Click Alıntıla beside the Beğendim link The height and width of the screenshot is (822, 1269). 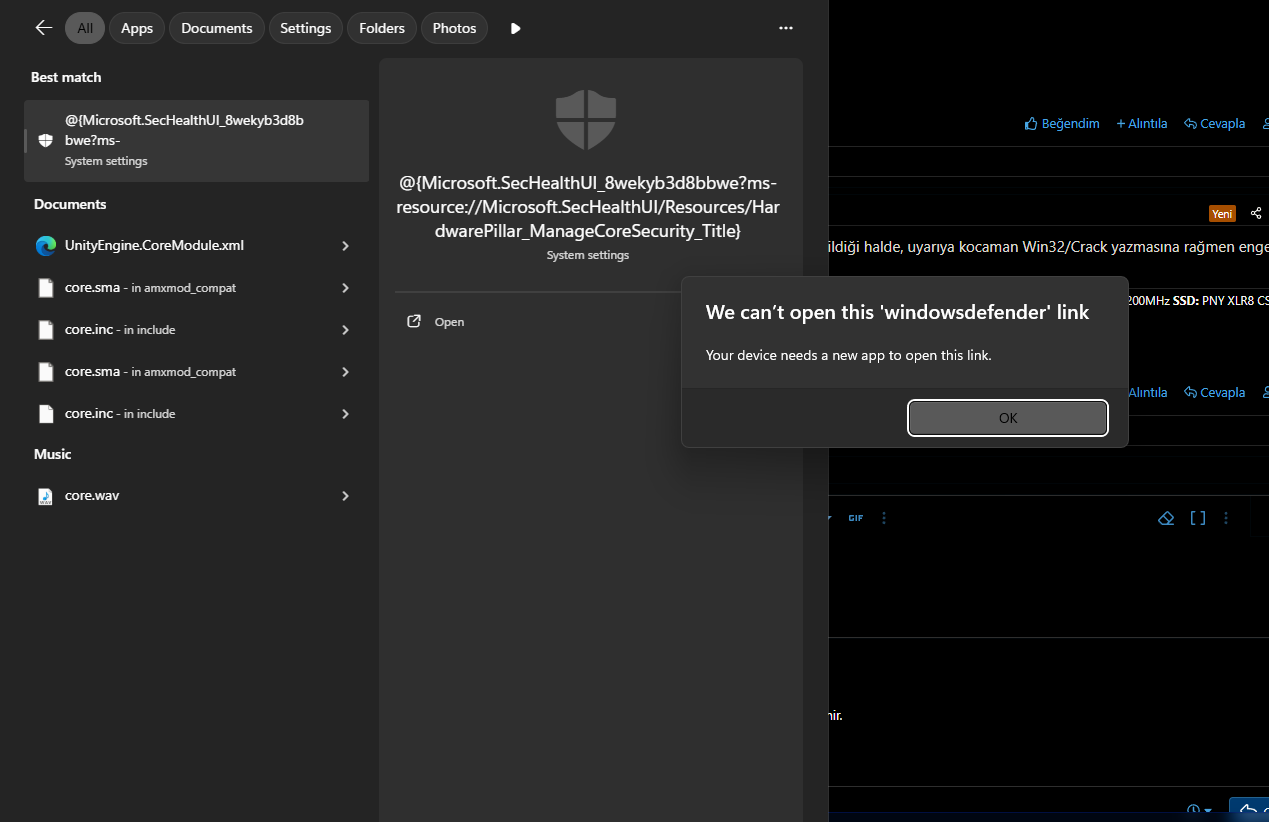point(1142,123)
